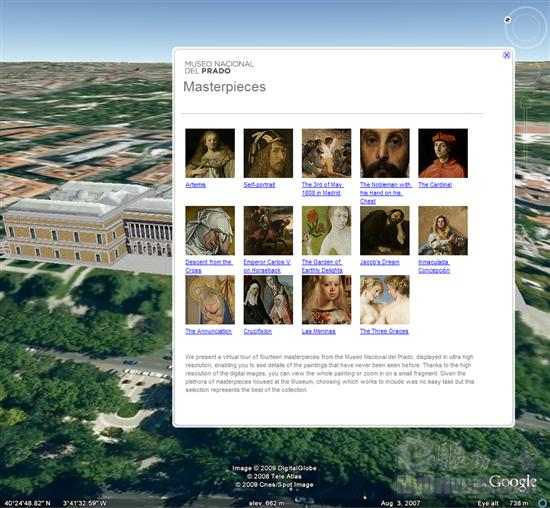
Task: Click Image © 2009 DigitalGlobe attribution
Action: click(x=274, y=468)
